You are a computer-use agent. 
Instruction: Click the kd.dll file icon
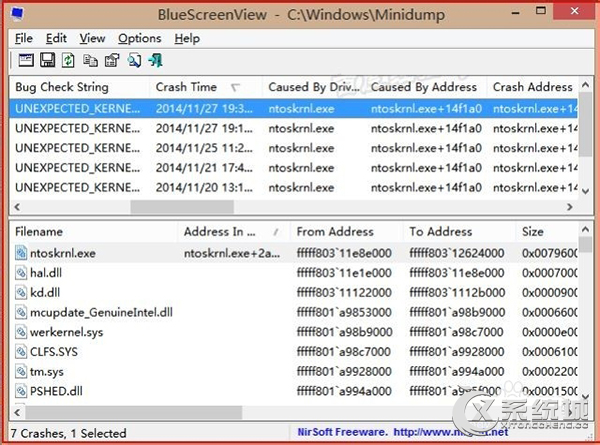(x=21, y=293)
